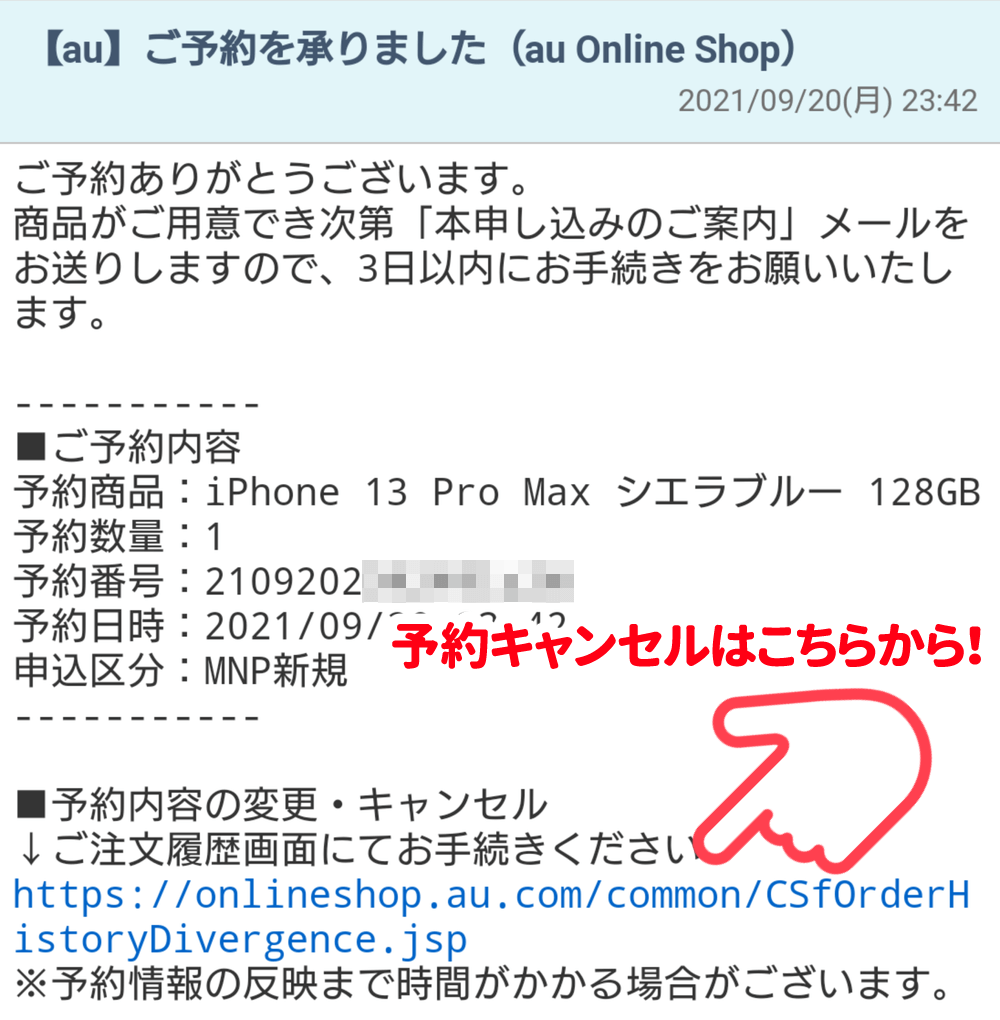The width and height of the screenshot is (1000, 1020).
Task: Open the onlineshop.au.com order history link
Action: click(491, 918)
